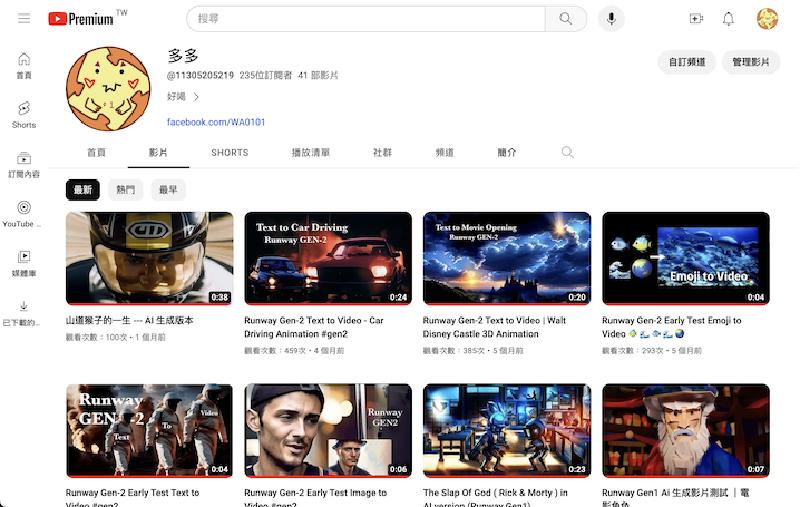
Task: Open Text to Car Driving thumbnail
Action: click(328, 259)
